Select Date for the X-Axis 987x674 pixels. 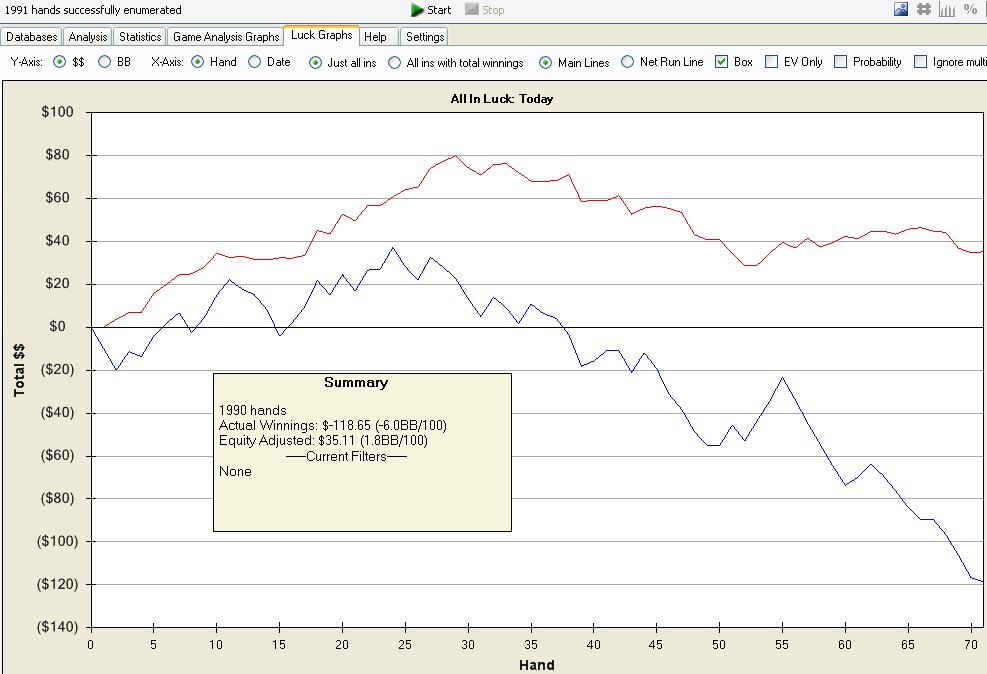(x=254, y=62)
